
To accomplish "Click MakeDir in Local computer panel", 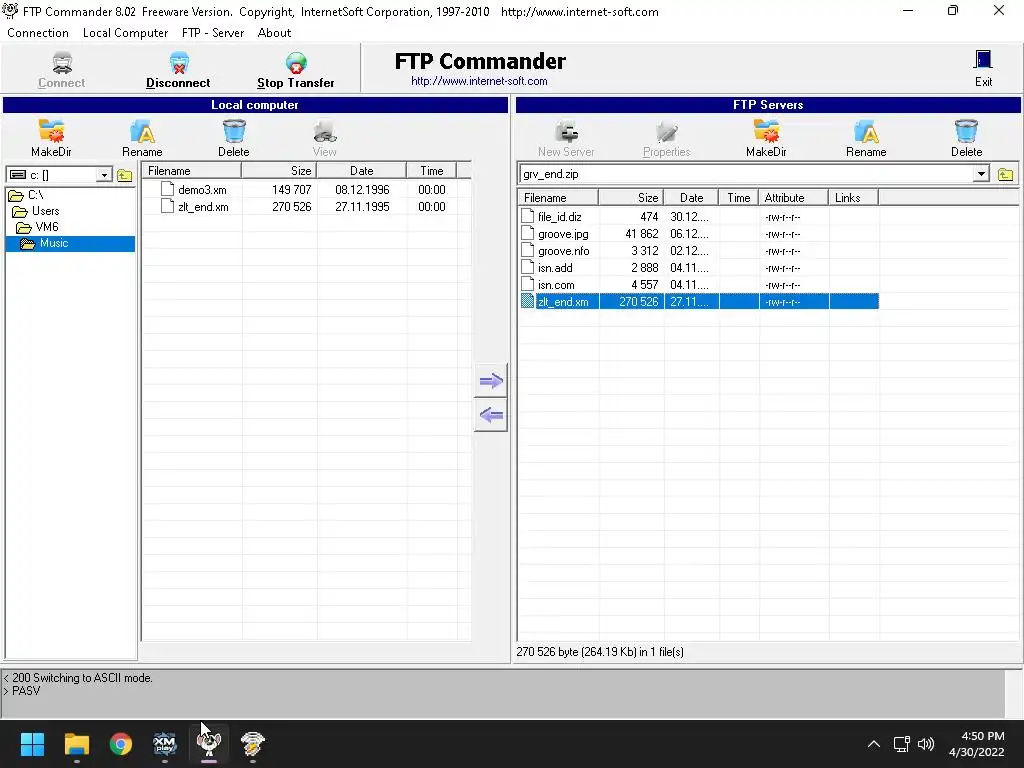I will [x=51, y=138].
